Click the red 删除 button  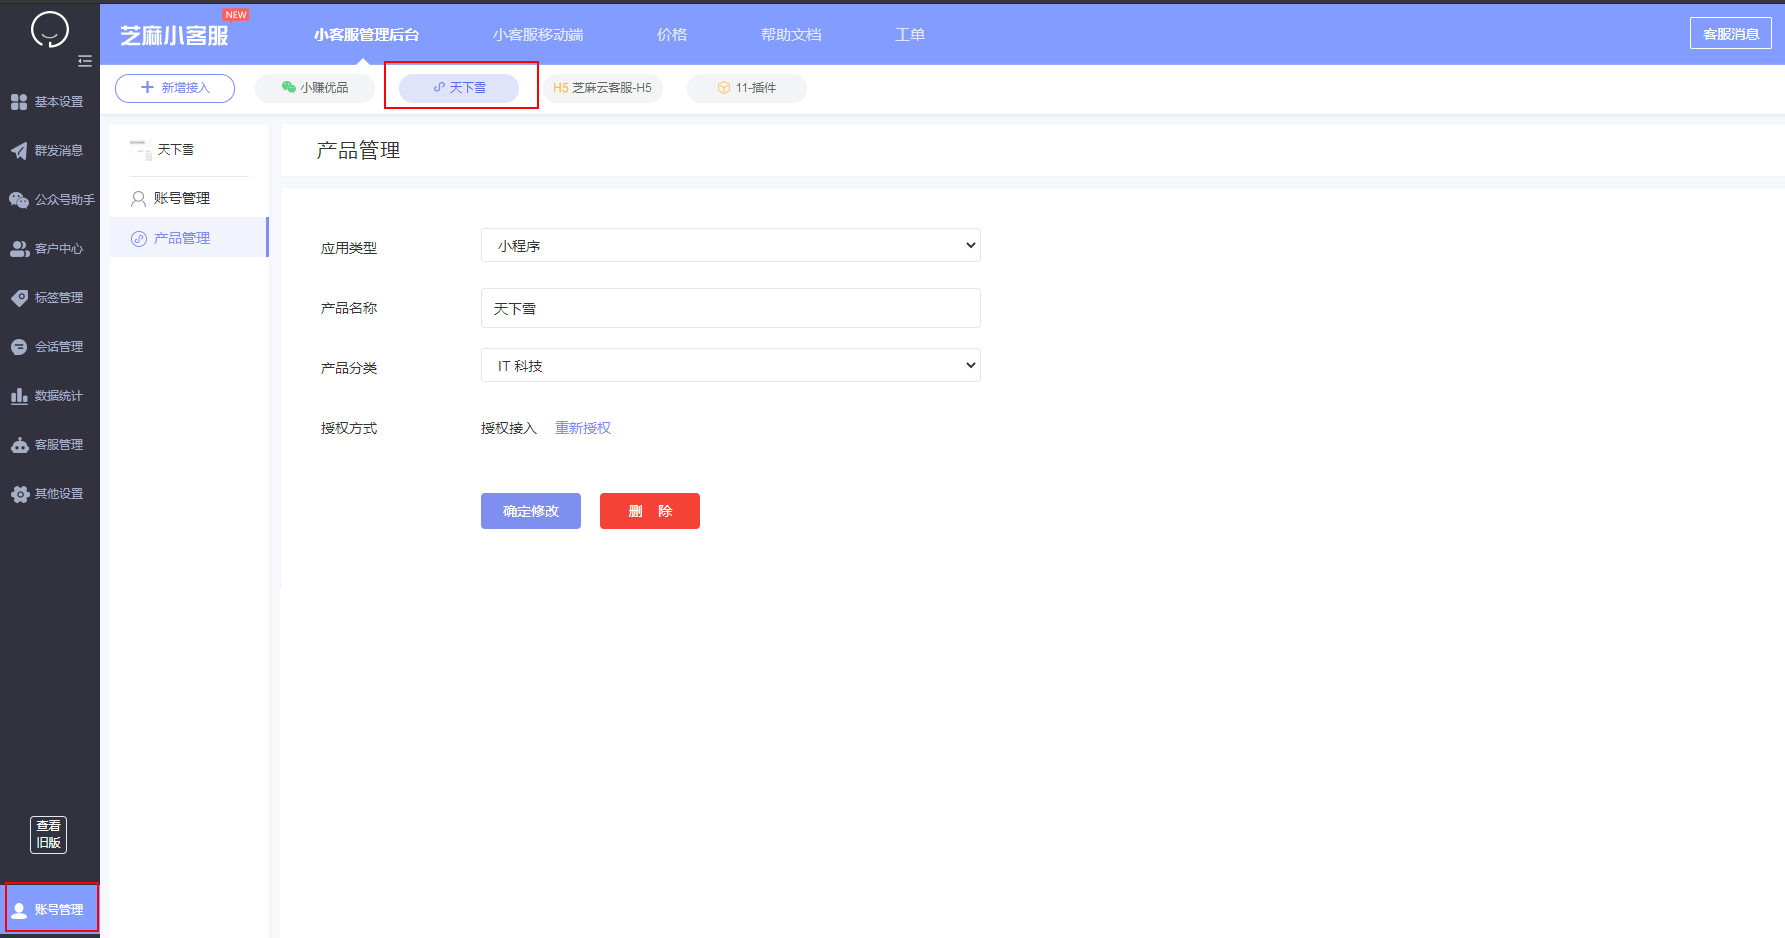(650, 511)
